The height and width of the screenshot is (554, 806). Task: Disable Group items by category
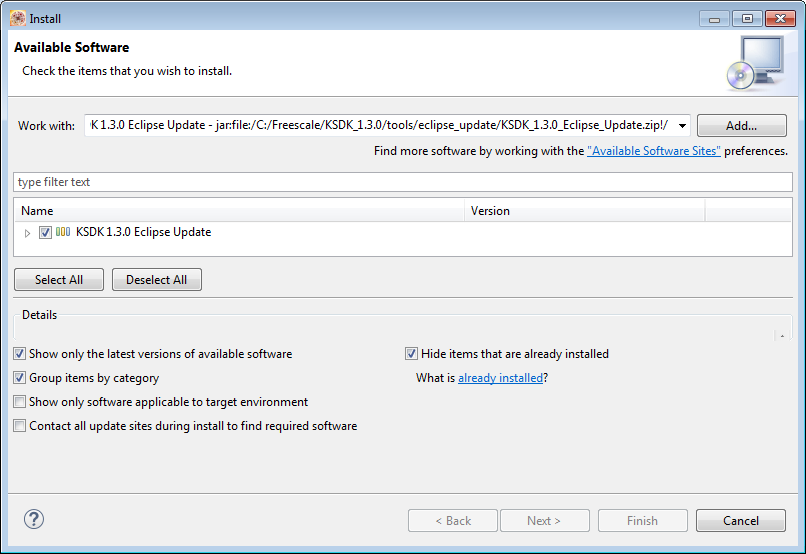tap(20, 378)
